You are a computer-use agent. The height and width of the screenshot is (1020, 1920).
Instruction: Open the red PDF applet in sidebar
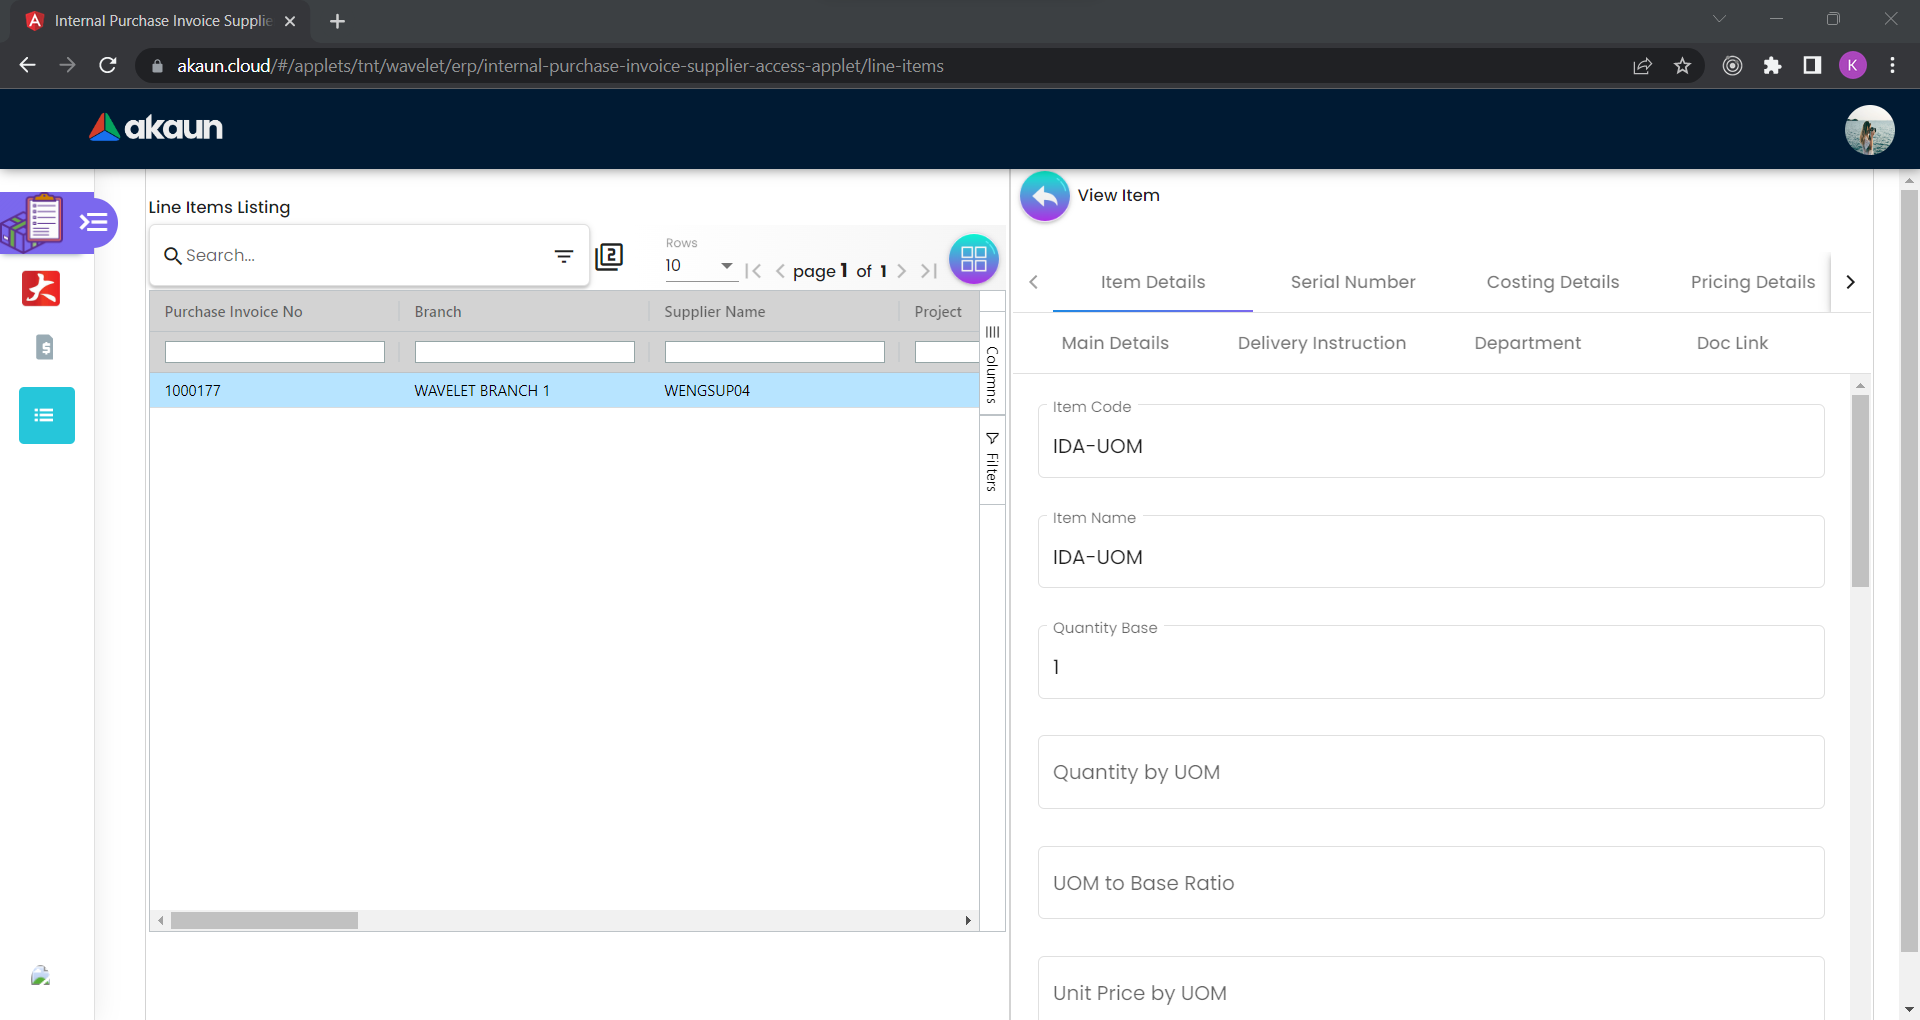[x=41, y=289]
